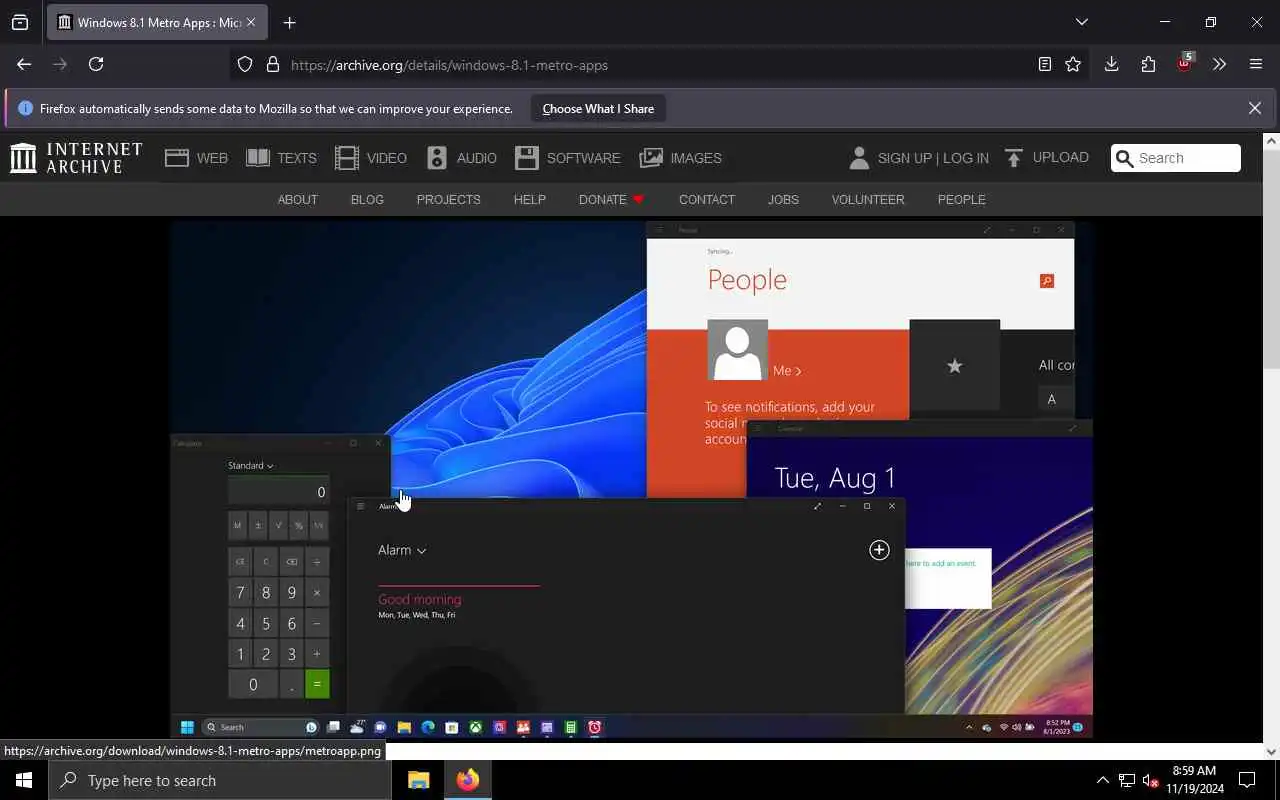Click Choose What I Share button

[x=598, y=109]
